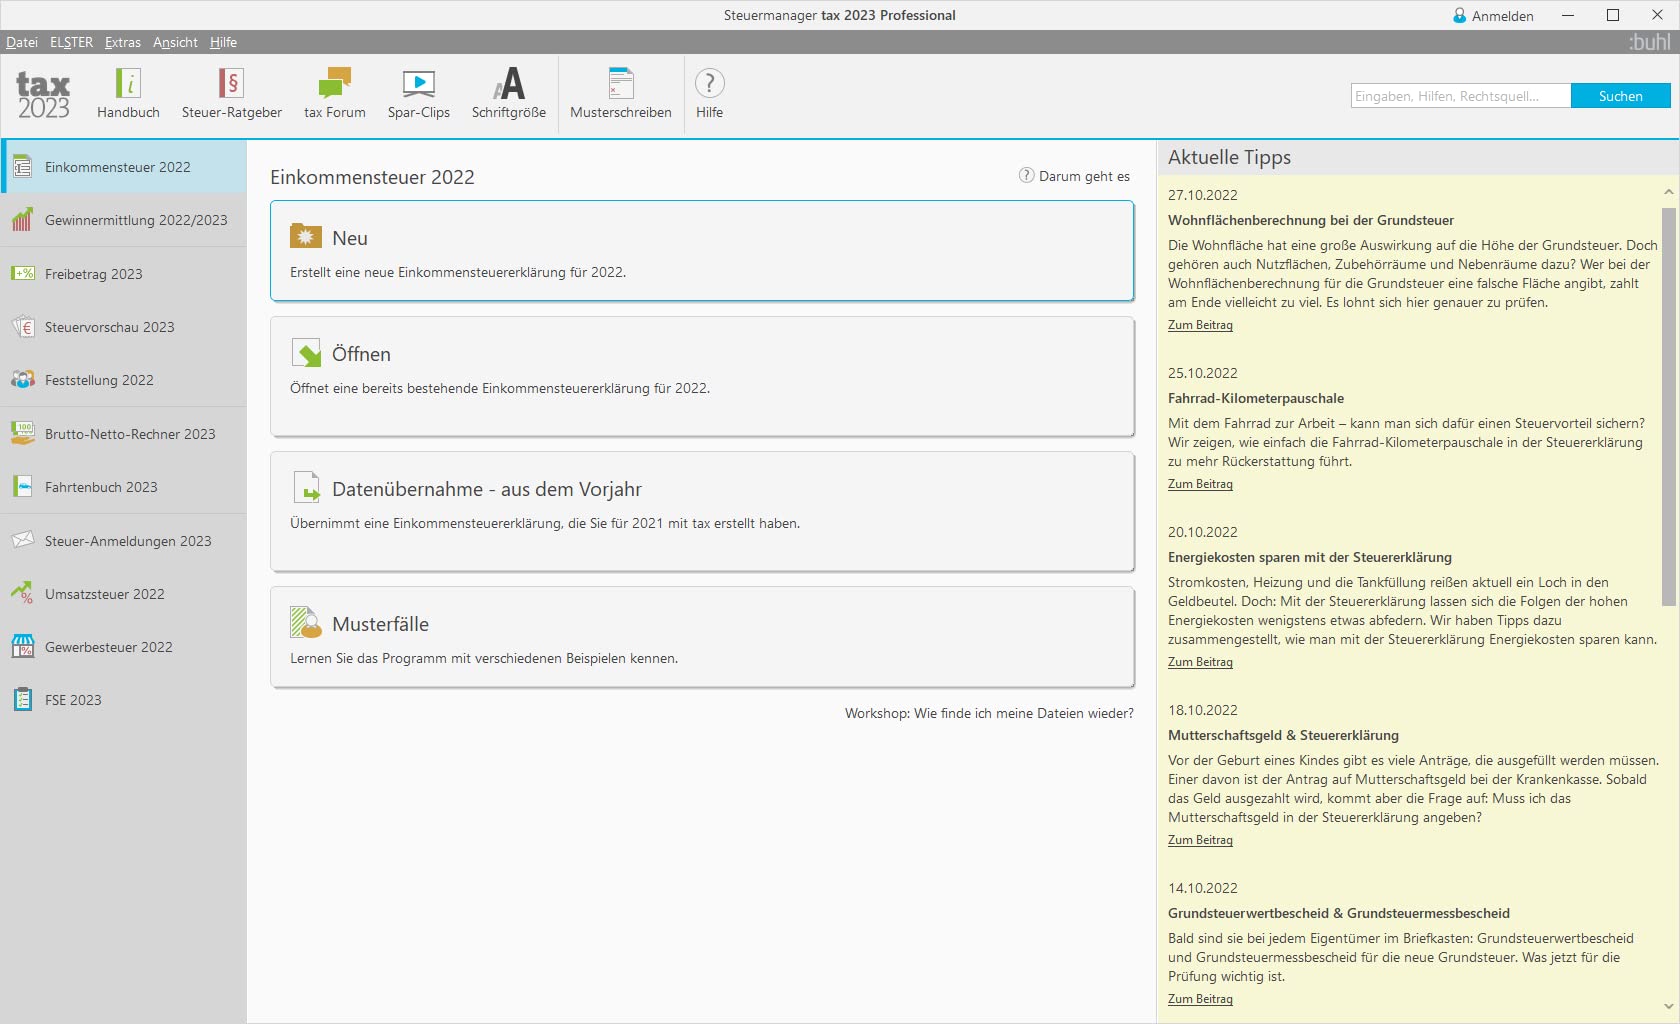Click headline Wohnflächenberechnung bei der Grundsteuer
Image resolution: width=1680 pixels, height=1024 pixels.
pos(1310,220)
